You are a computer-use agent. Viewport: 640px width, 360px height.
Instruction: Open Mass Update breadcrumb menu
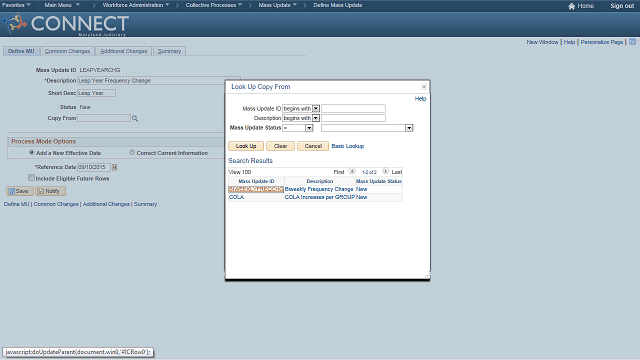point(278,5)
